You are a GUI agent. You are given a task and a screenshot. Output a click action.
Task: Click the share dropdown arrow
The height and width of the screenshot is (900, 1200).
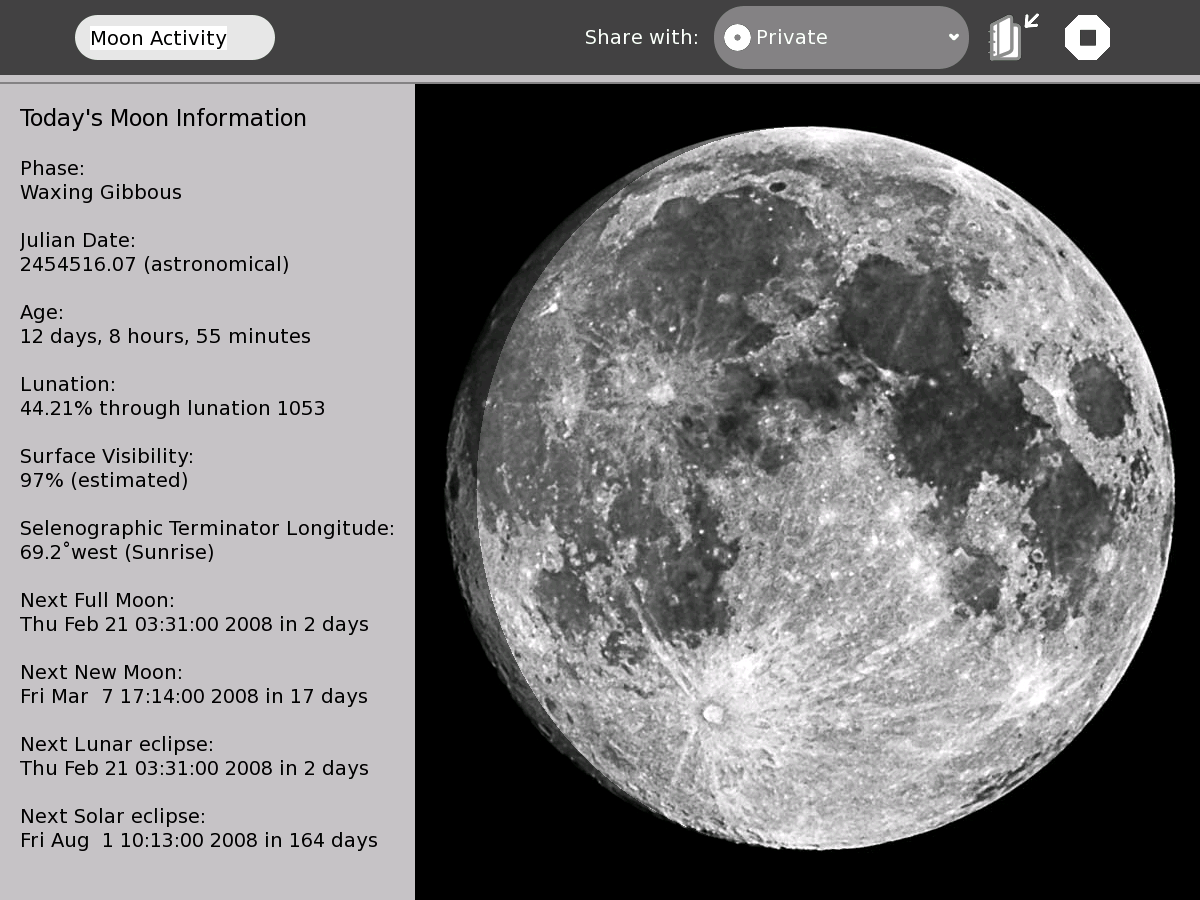[953, 37]
